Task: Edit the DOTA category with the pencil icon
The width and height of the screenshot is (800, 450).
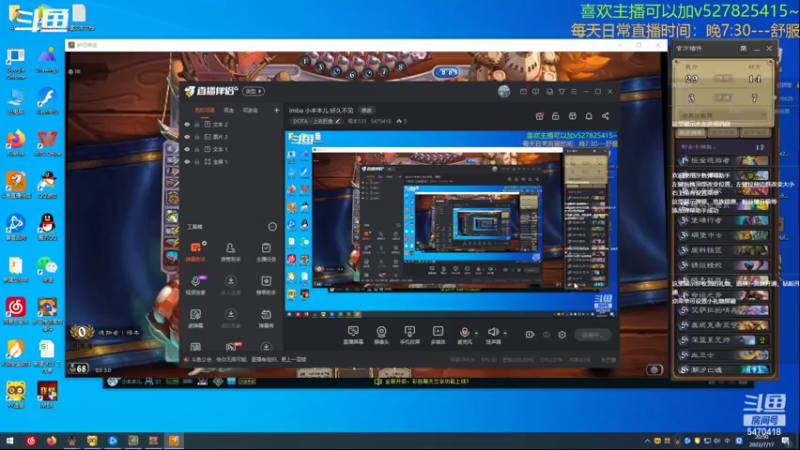Action: [338, 121]
